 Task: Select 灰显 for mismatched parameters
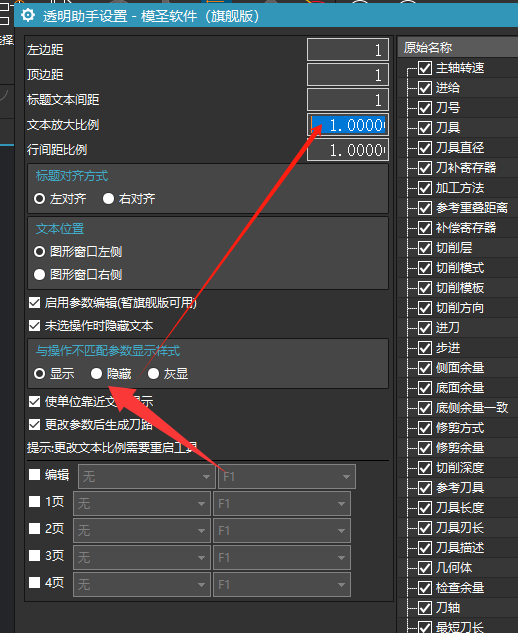tap(153, 373)
